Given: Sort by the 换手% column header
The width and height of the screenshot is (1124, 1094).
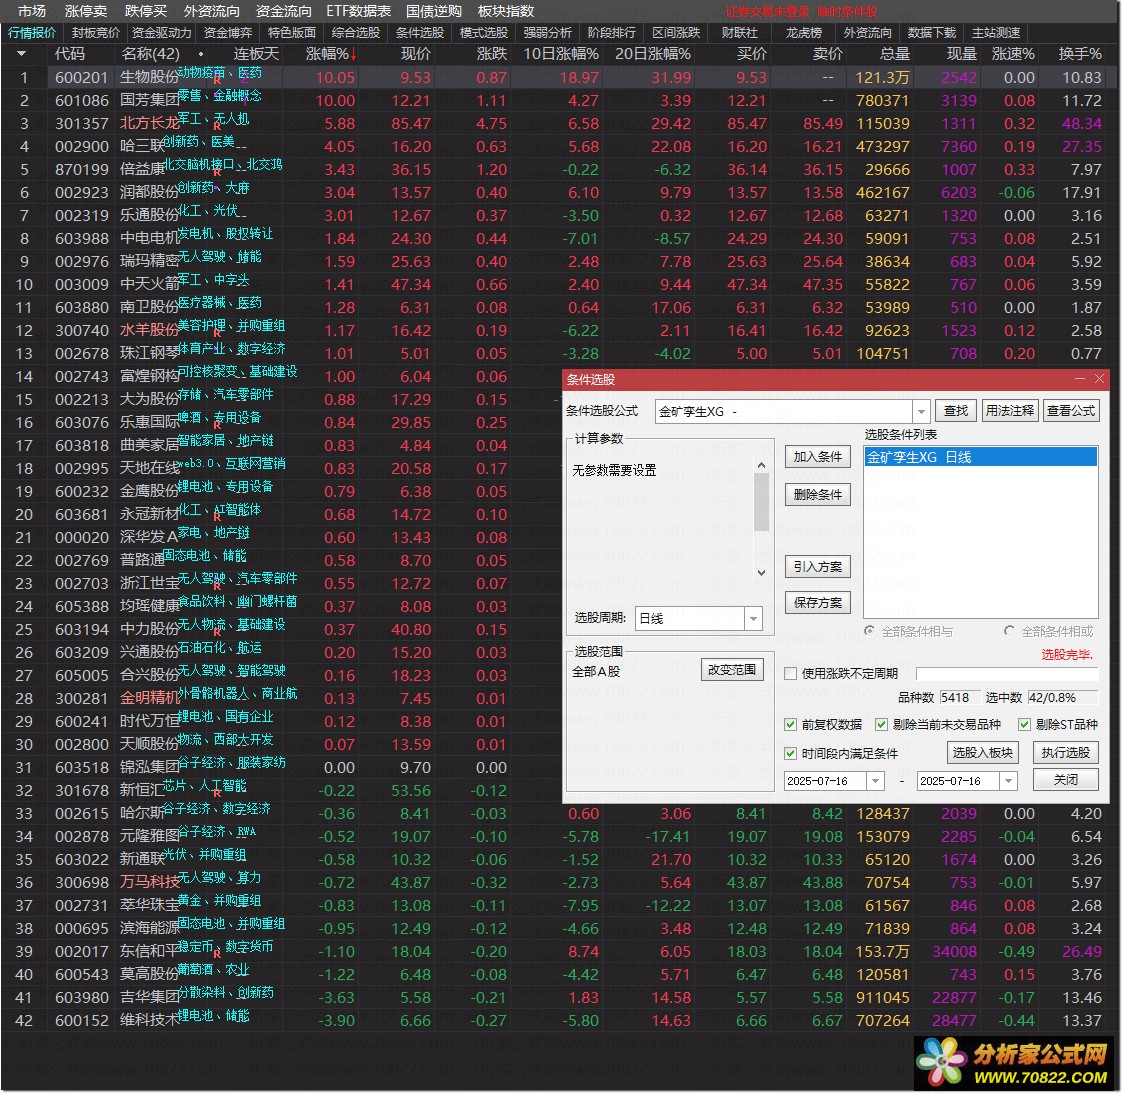Looking at the screenshot, I should (1080, 54).
